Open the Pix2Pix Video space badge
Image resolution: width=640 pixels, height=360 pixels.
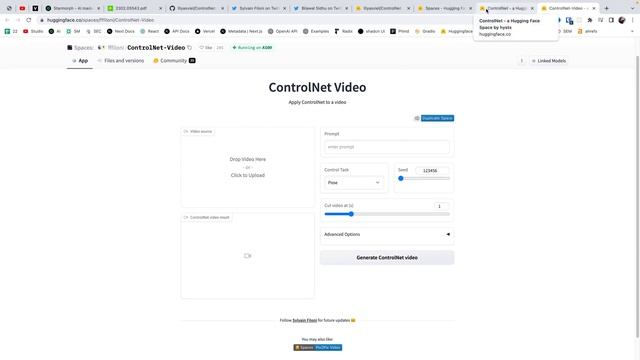(318, 348)
